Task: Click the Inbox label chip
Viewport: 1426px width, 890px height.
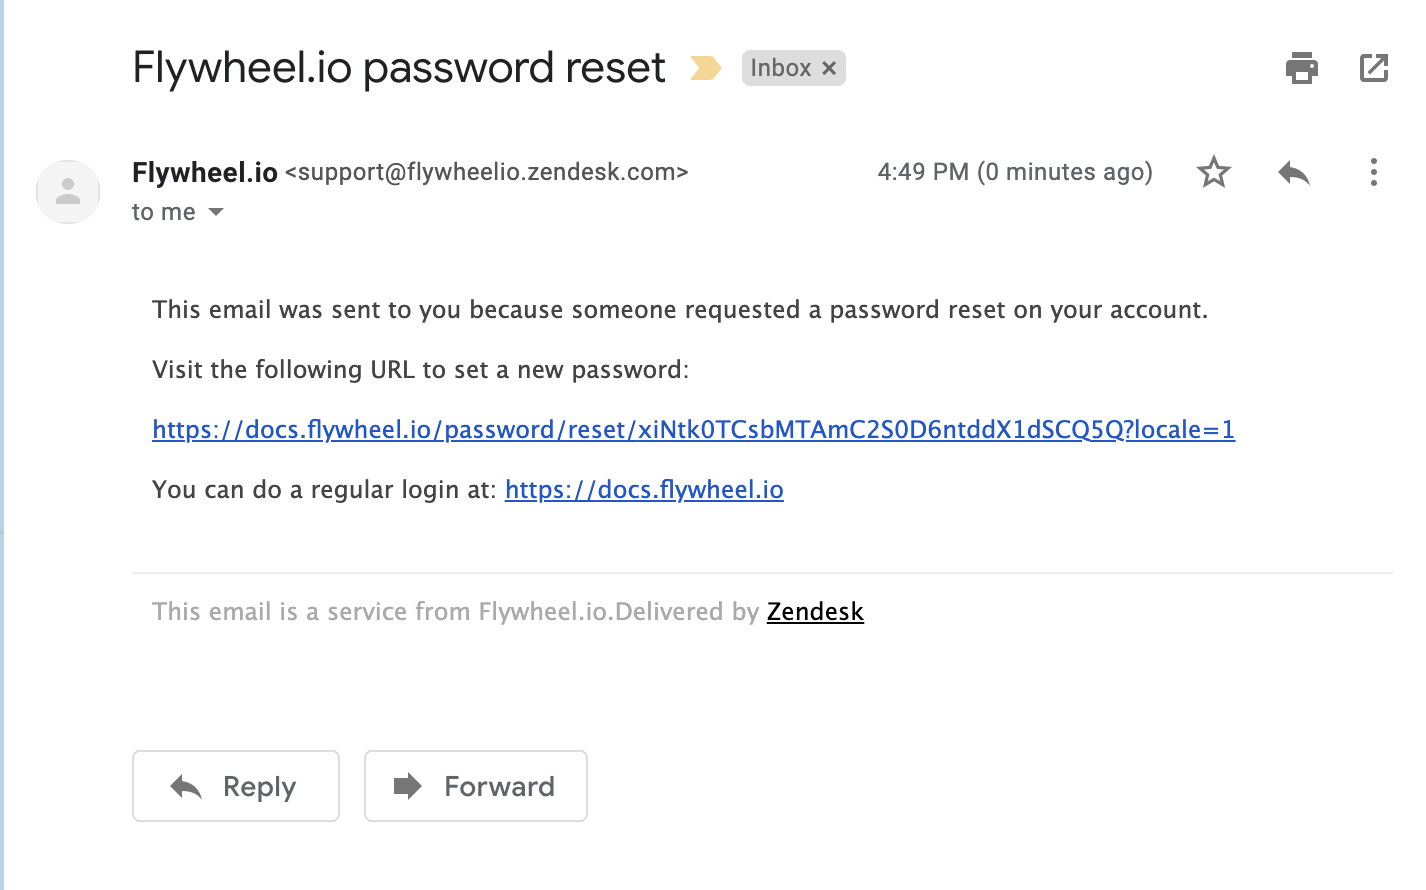Action: click(x=781, y=68)
